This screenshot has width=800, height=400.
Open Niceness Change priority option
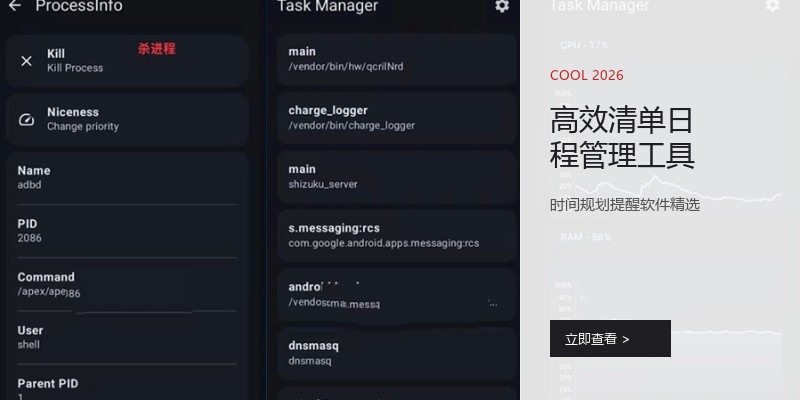point(127,119)
